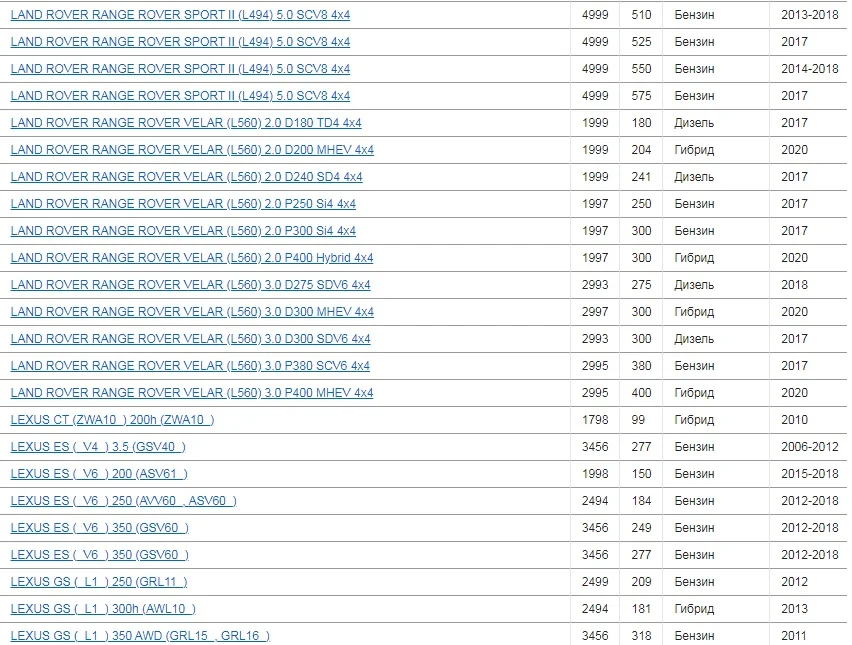
Task: Open Range Rover Velar 3.0 P400 MHEV link
Action: tap(192, 393)
